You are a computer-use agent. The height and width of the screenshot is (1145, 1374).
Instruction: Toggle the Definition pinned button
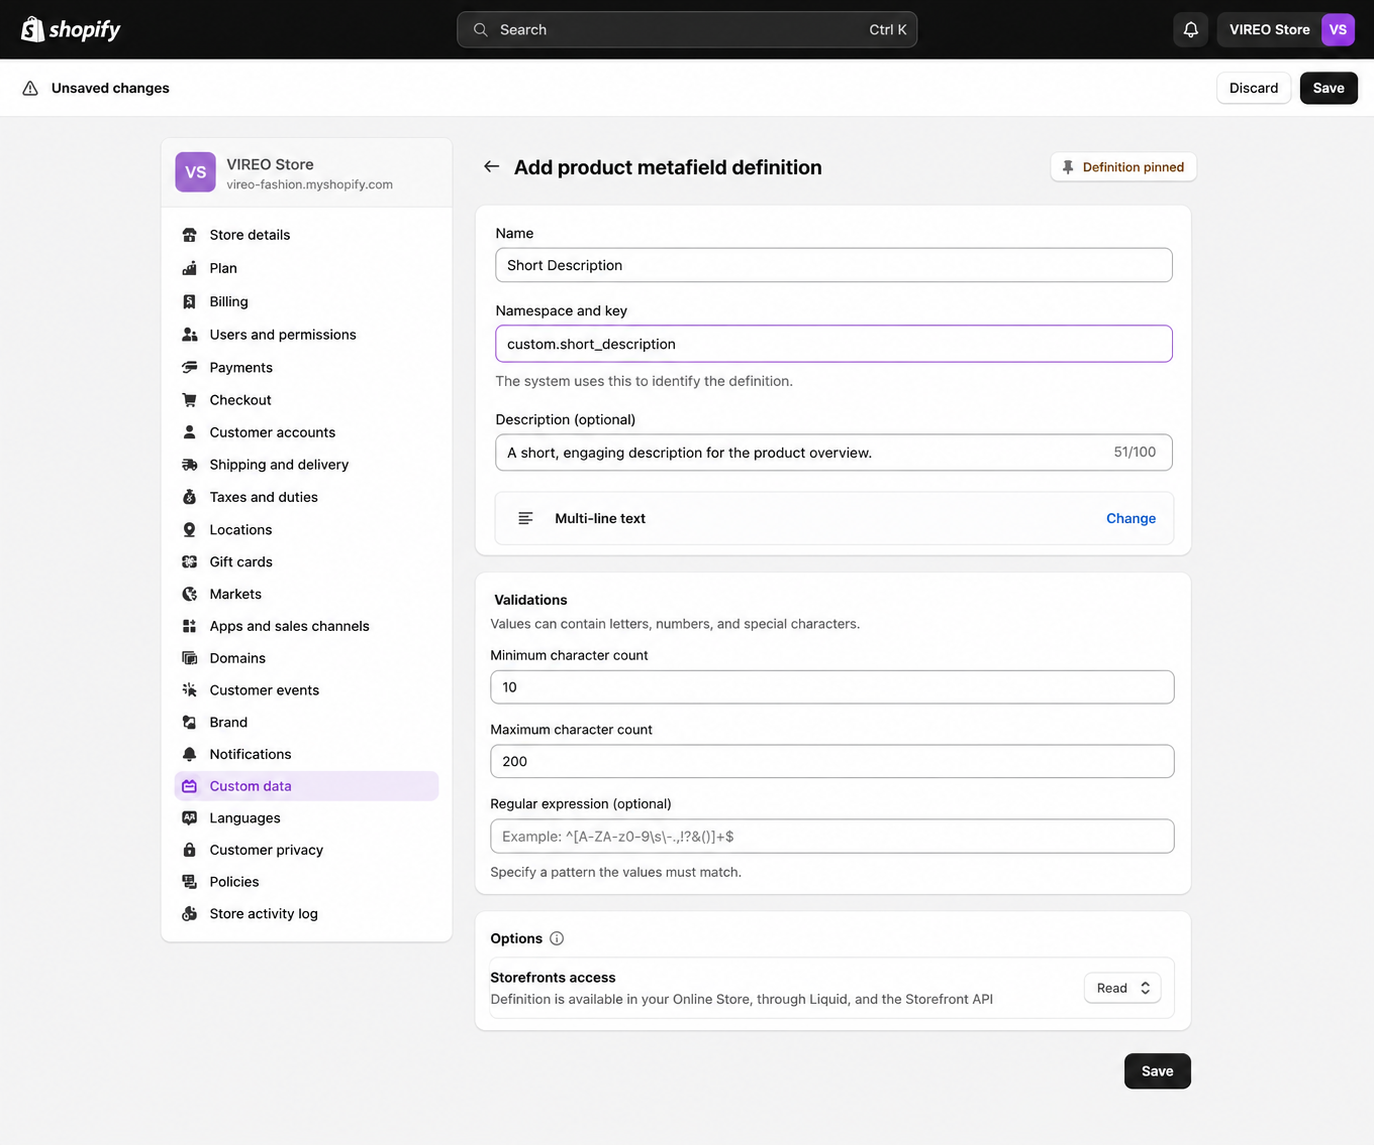pyautogui.click(x=1123, y=167)
